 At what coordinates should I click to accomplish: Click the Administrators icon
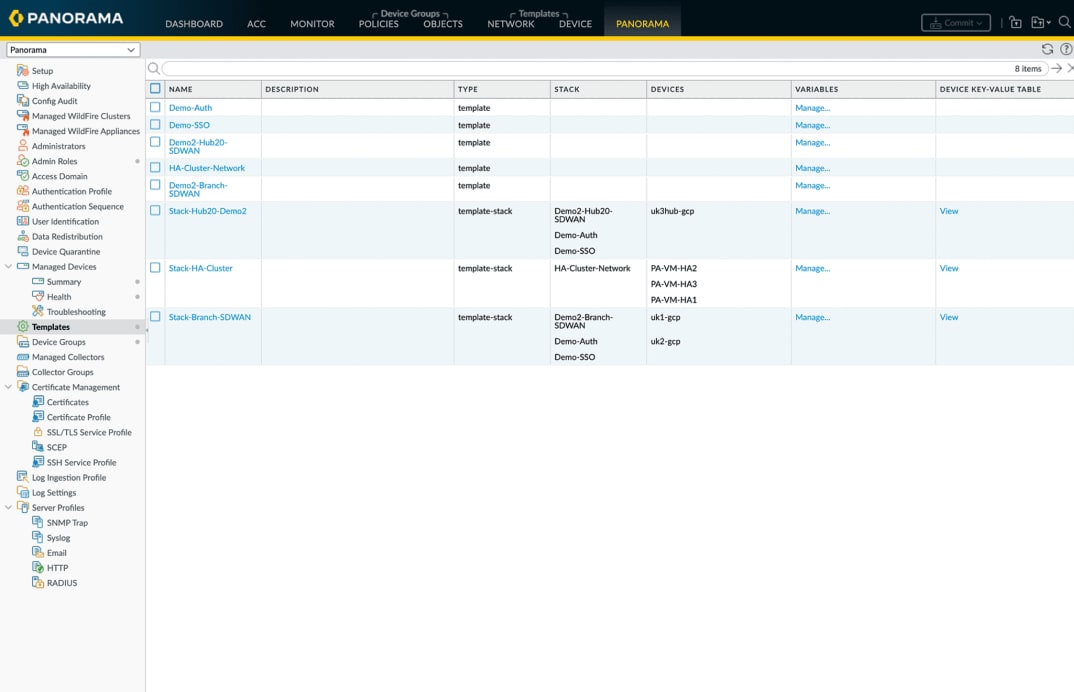(22, 146)
